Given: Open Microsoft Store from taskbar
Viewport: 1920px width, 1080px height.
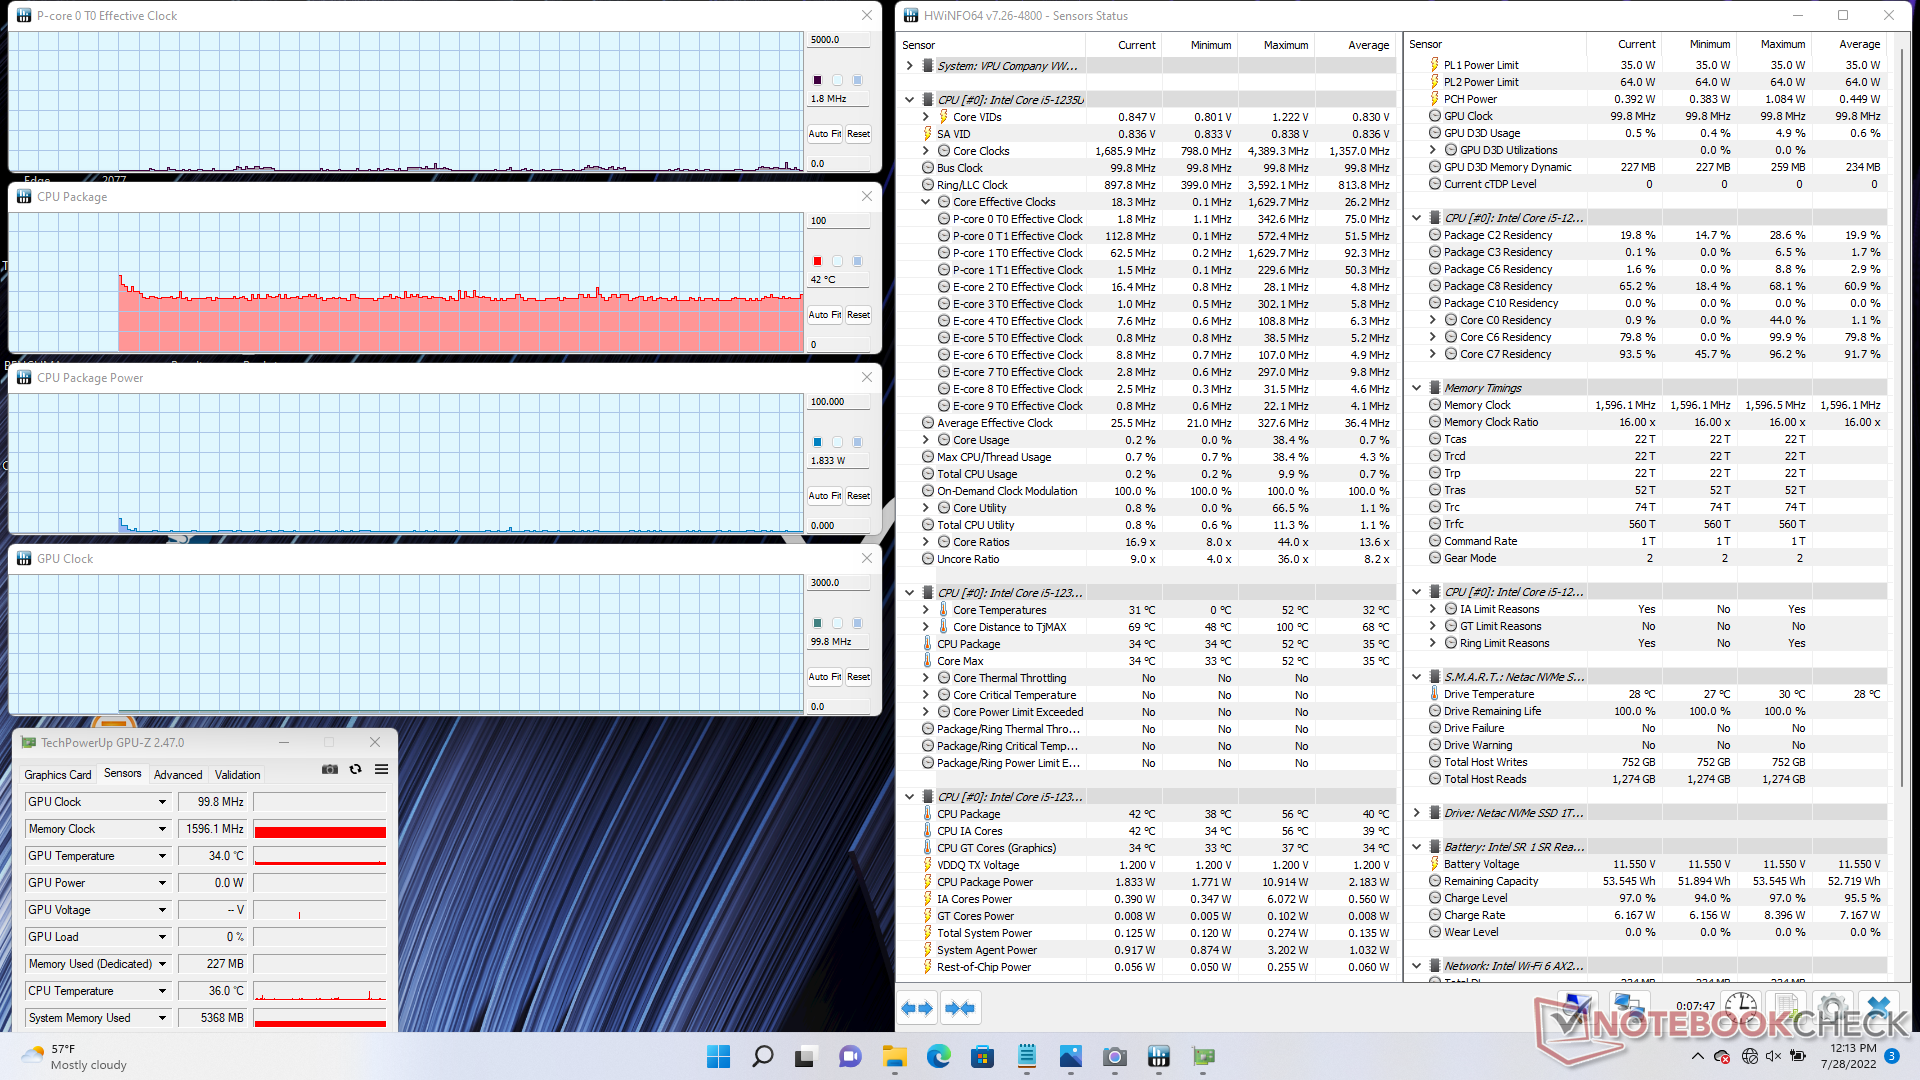Looking at the screenshot, I should (x=982, y=1056).
